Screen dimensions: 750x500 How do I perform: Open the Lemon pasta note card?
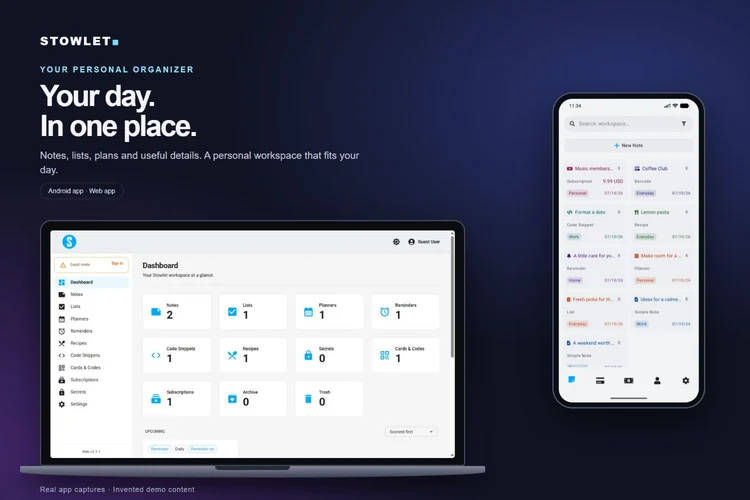(x=662, y=225)
